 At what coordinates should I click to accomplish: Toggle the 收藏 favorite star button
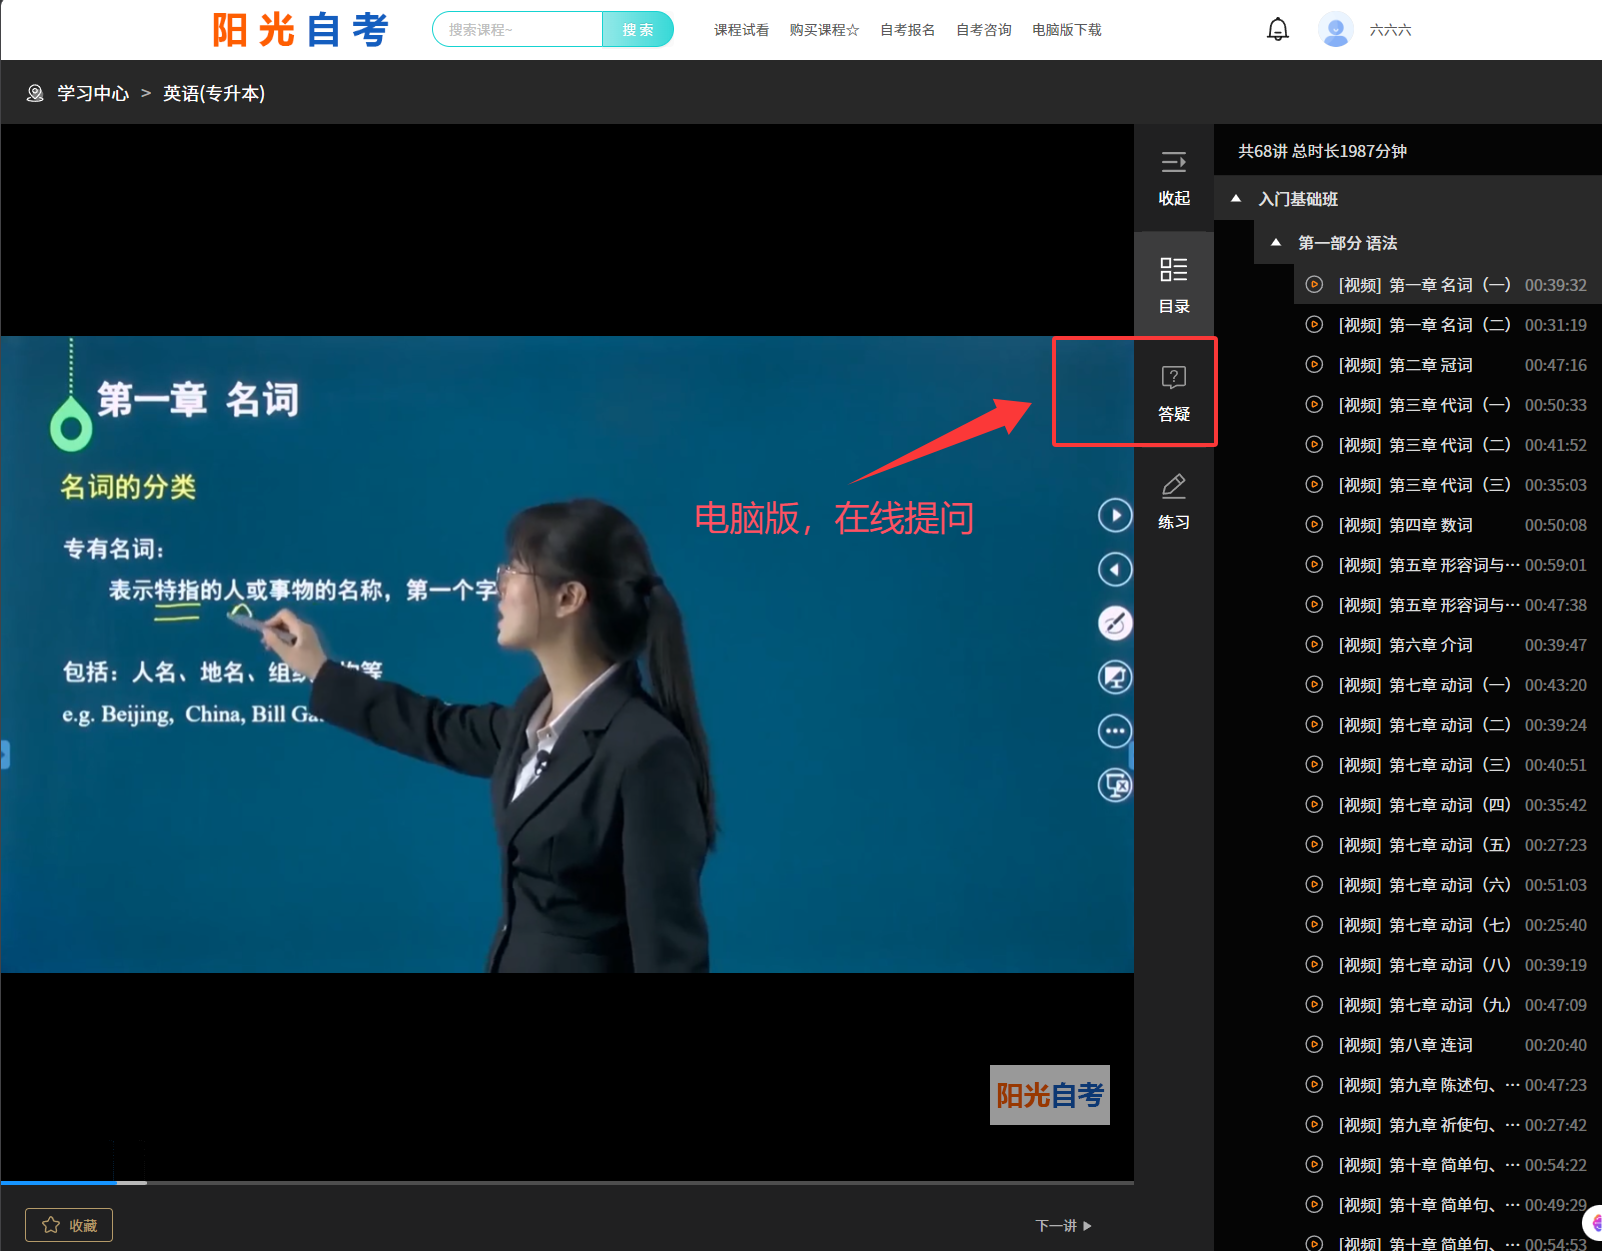click(69, 1225)
